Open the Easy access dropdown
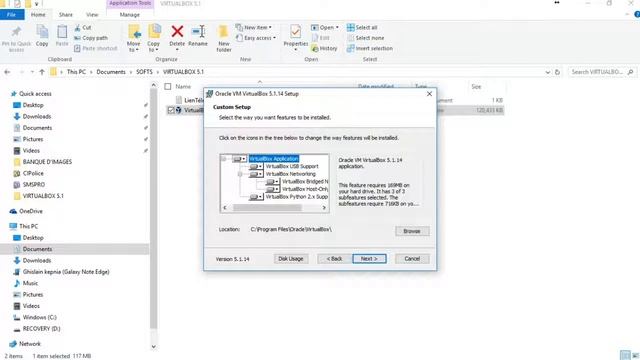This screenshot has height=360, width=640. [256, 38]
